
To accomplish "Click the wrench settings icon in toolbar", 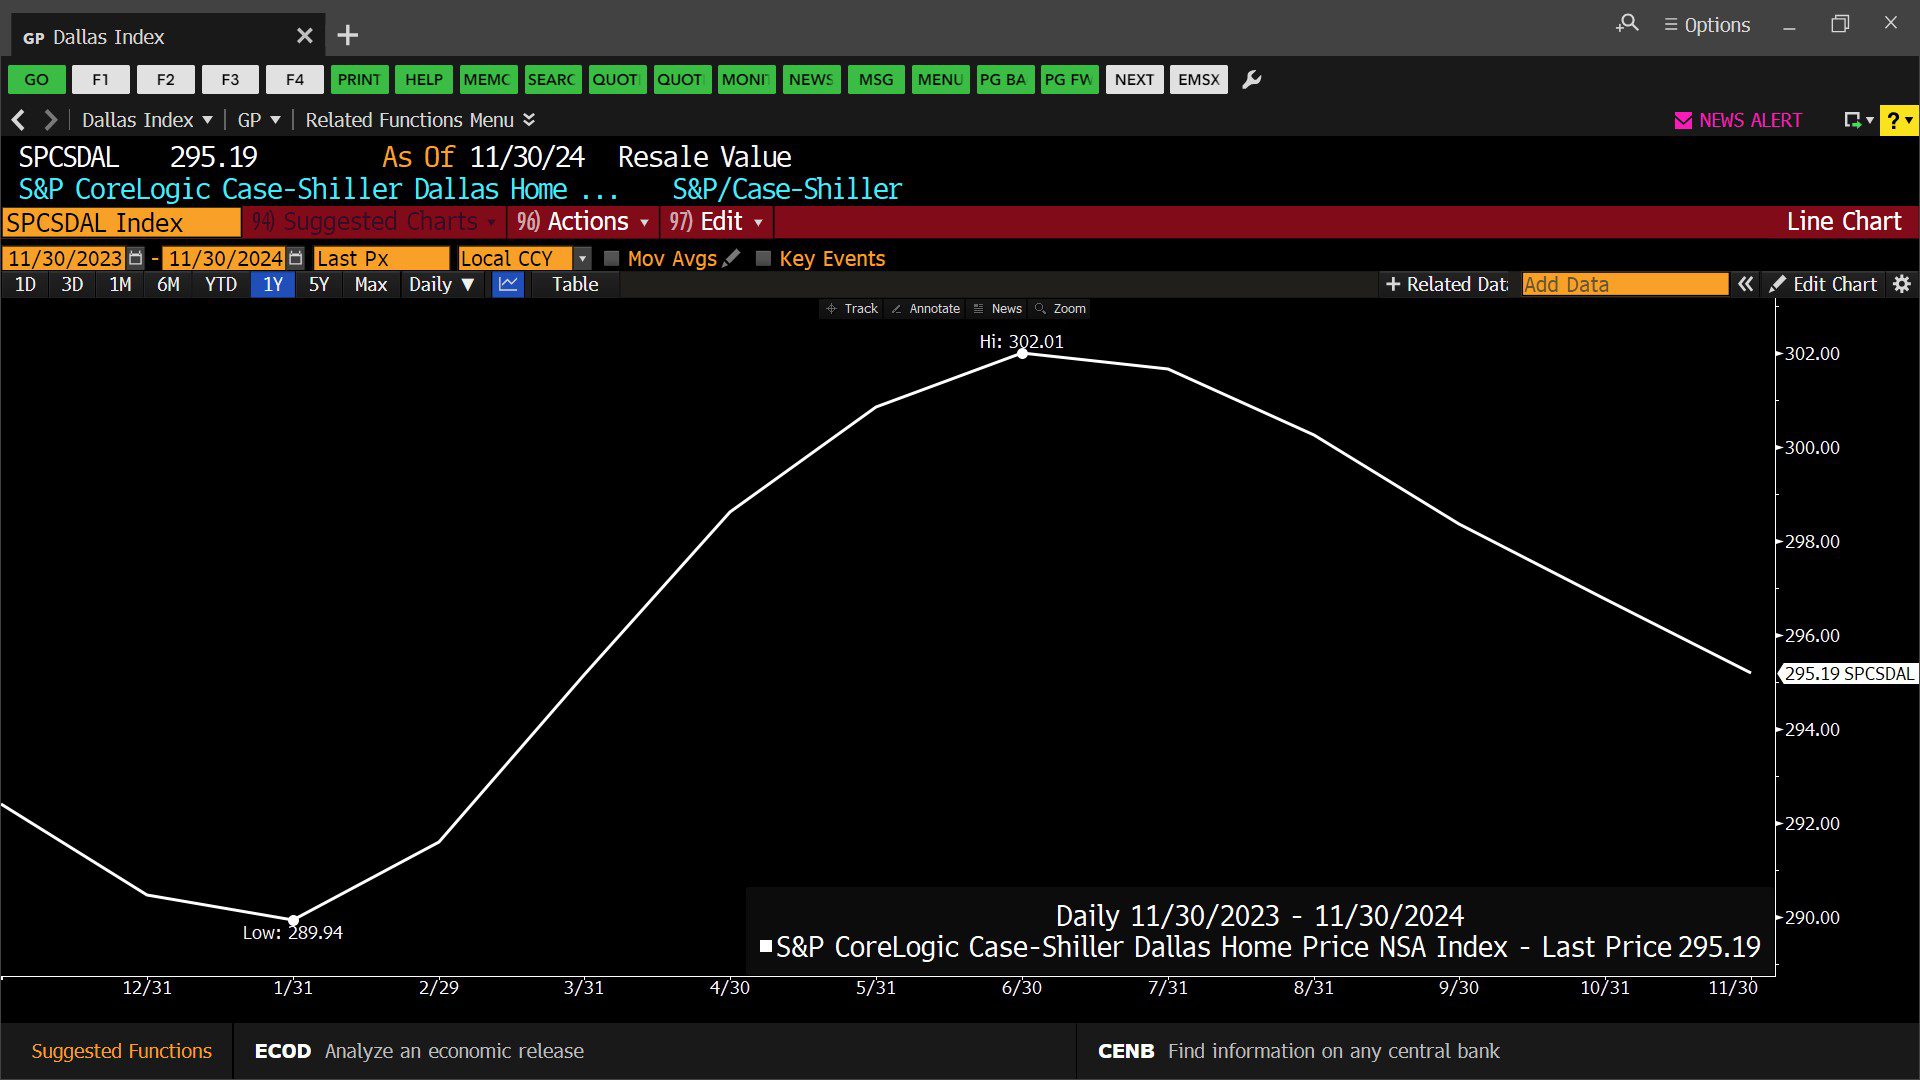I will (1251, 80).
